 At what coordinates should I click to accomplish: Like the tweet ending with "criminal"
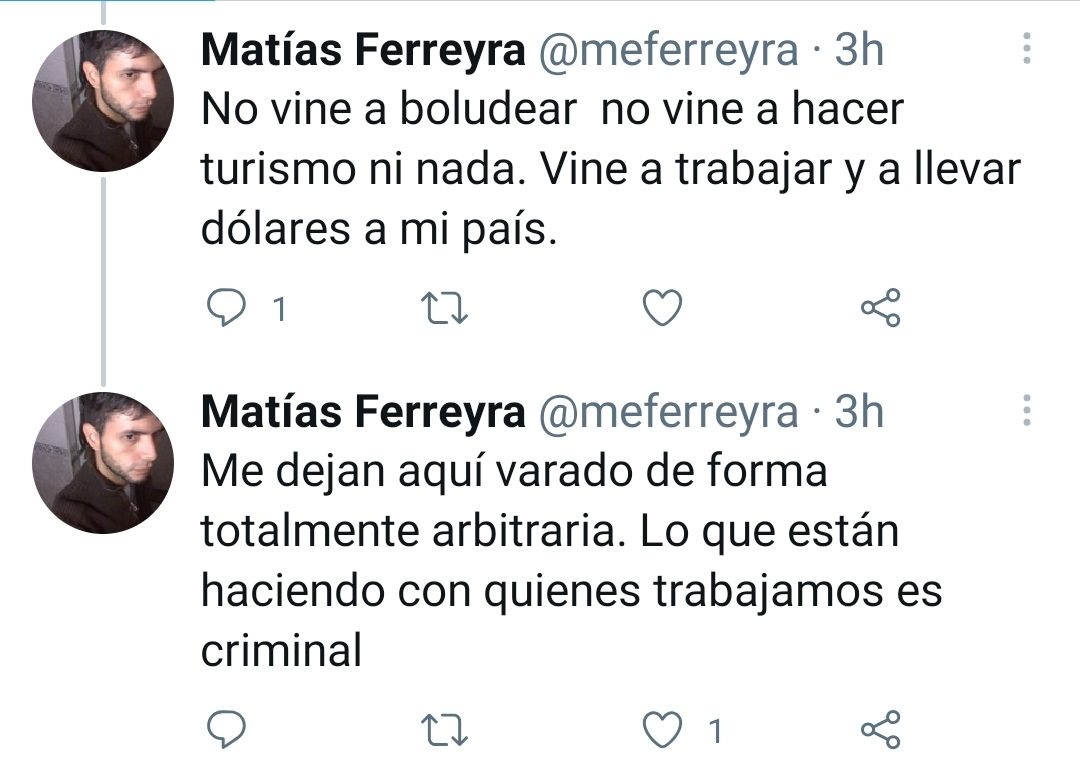[x=661, y=730]
